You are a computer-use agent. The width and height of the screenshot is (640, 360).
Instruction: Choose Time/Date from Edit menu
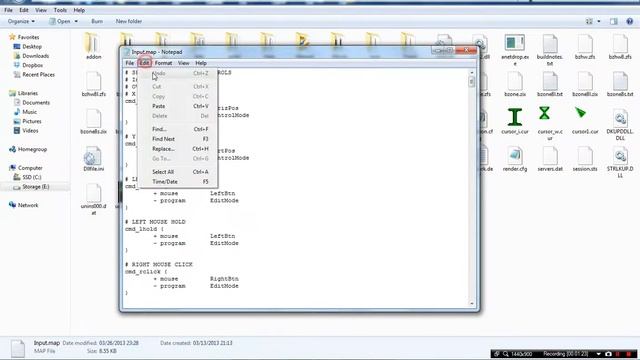178,182
